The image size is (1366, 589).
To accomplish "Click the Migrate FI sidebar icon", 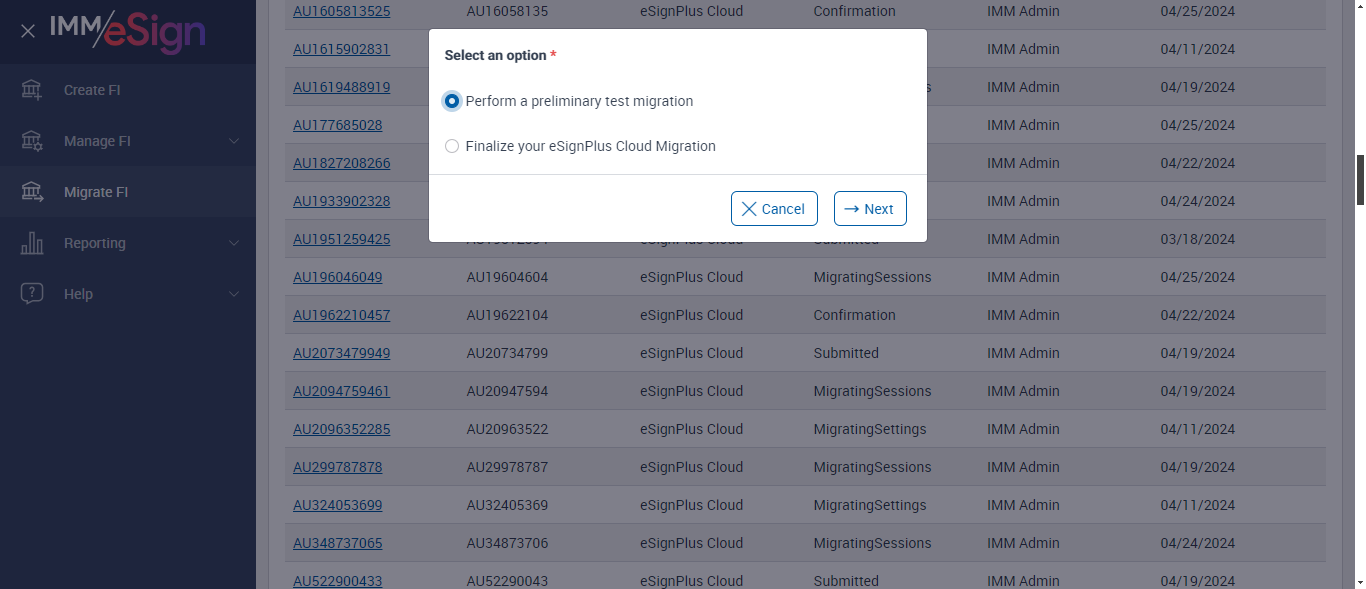I will (x=32, y=192).
